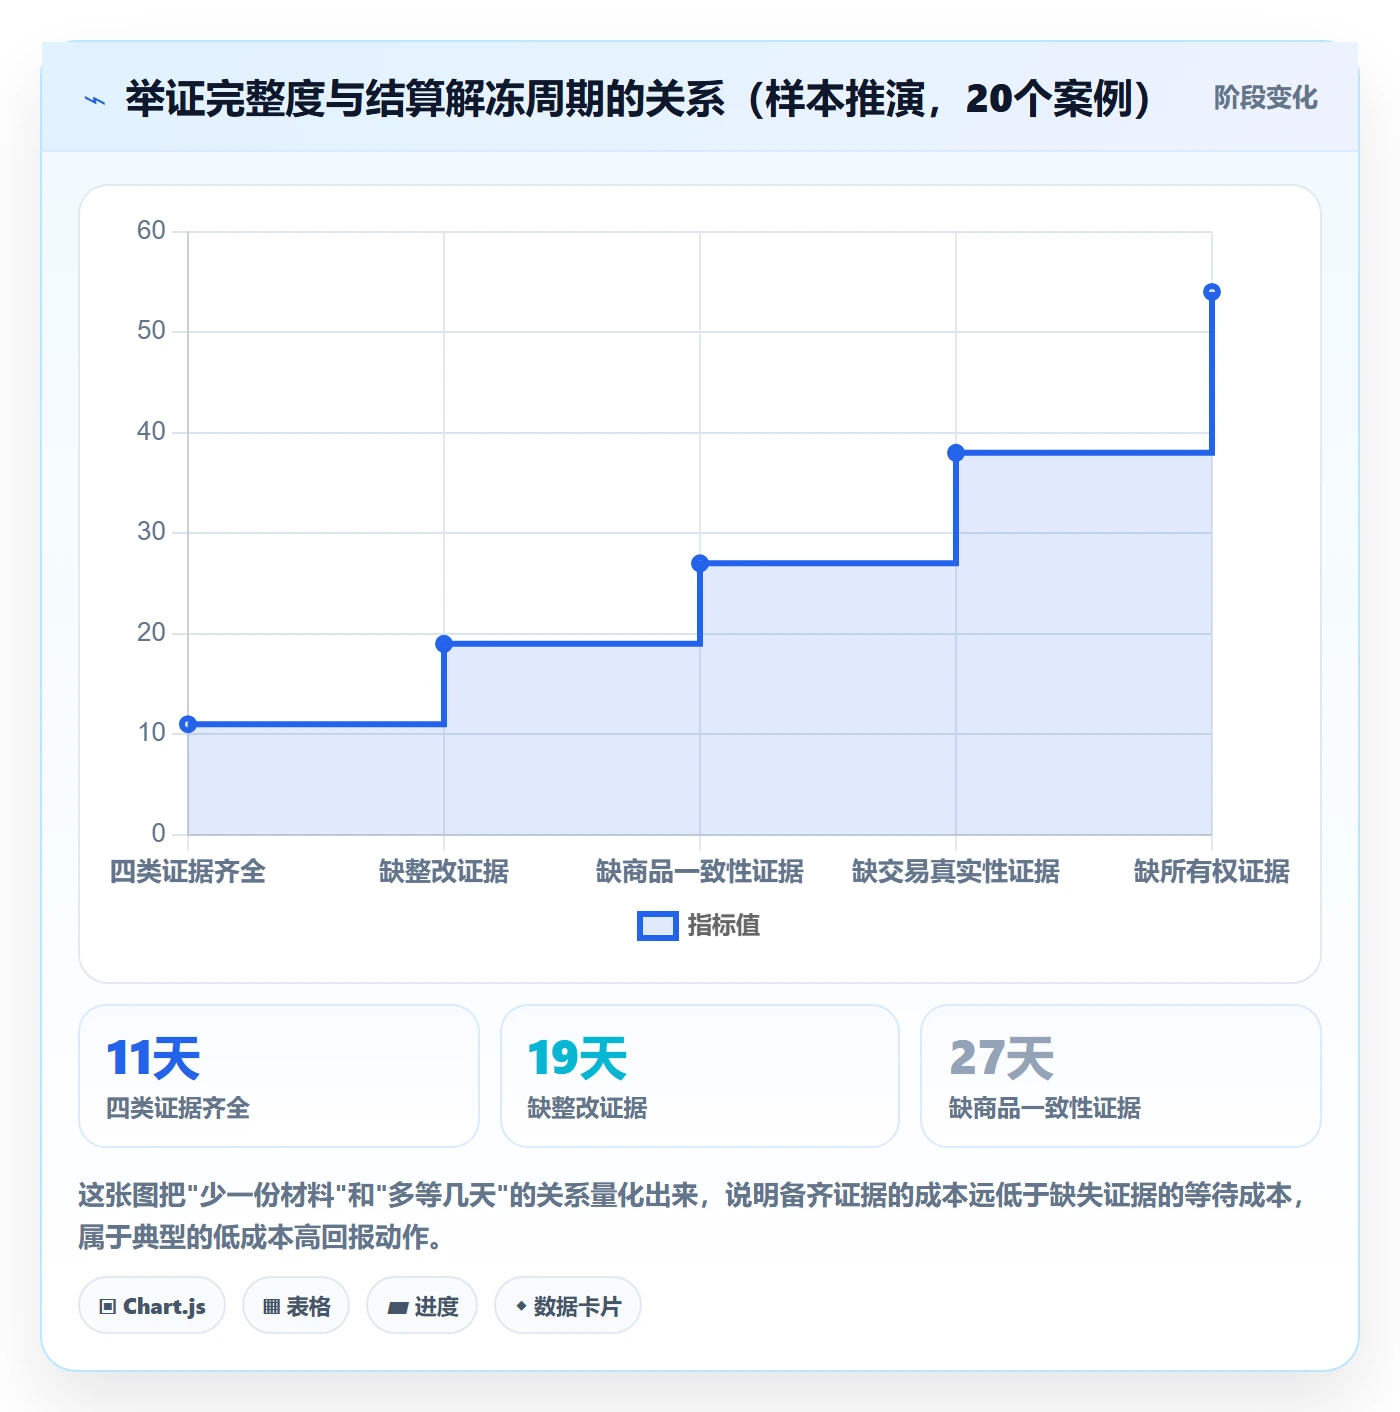This screenshot has height=1412, width=1400.
Task: Click the lightning icon beside the title
Action: (x=95, y=100)
